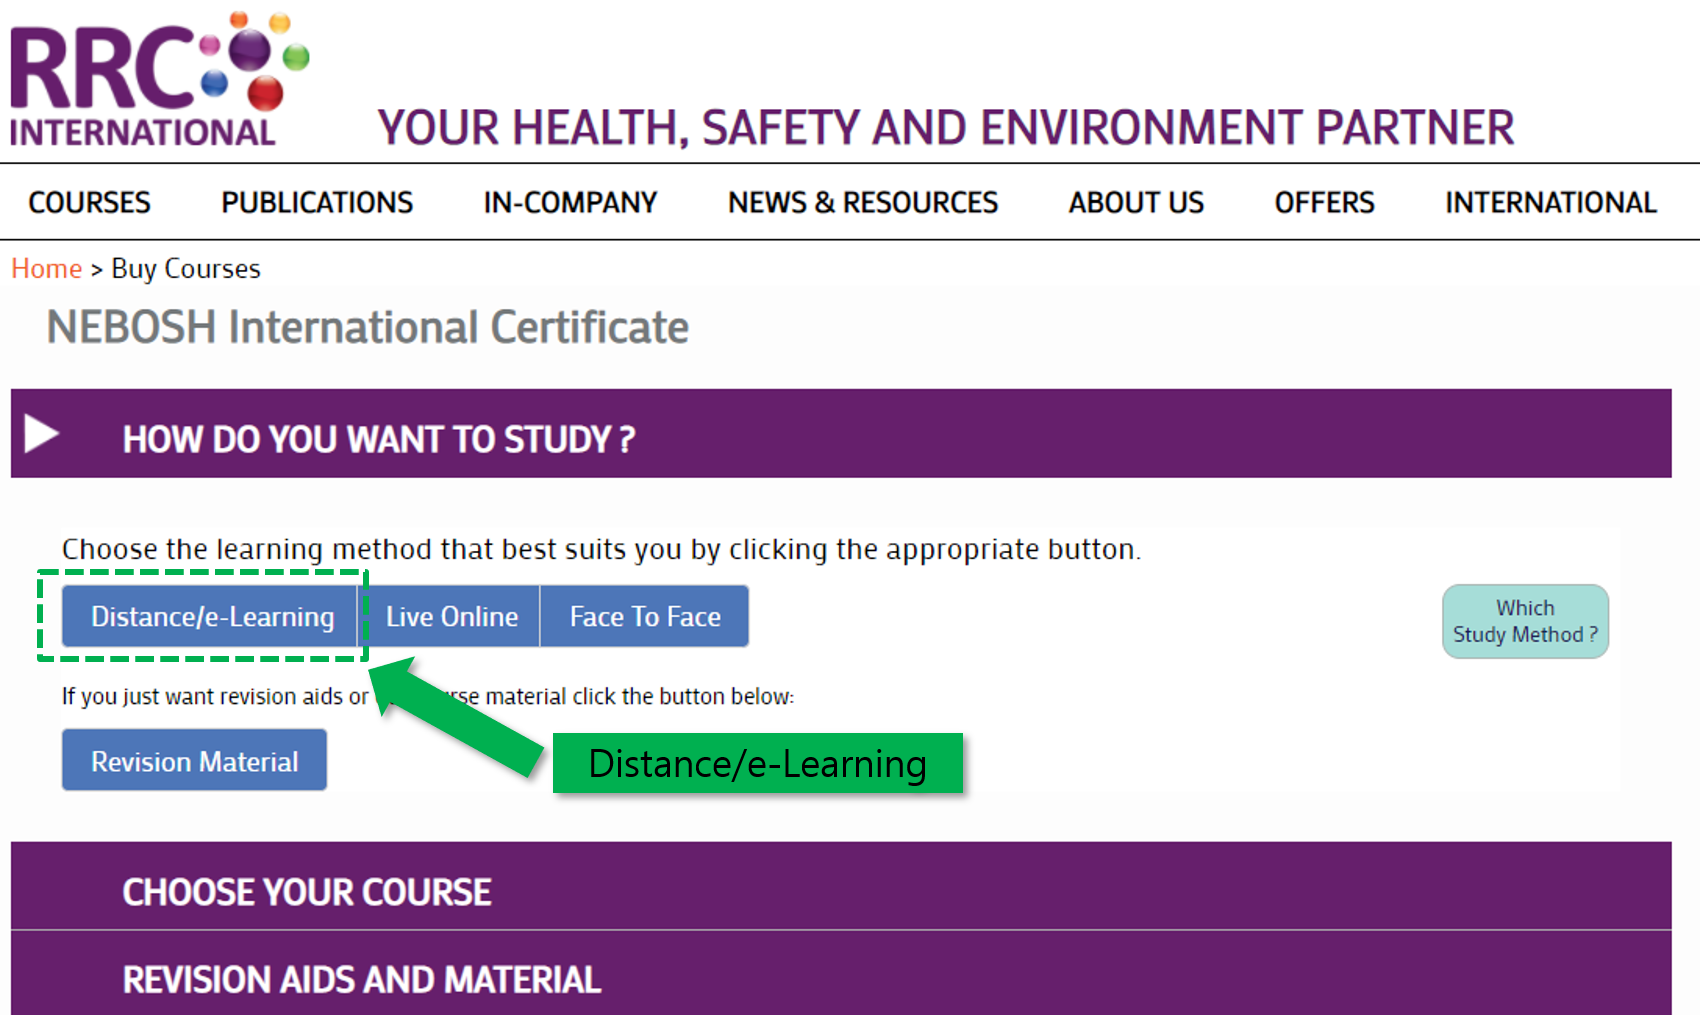The width and height of the screenshot is (1700, 1015).
Task: Select the Live Online study button
Action: click(451, 616)
